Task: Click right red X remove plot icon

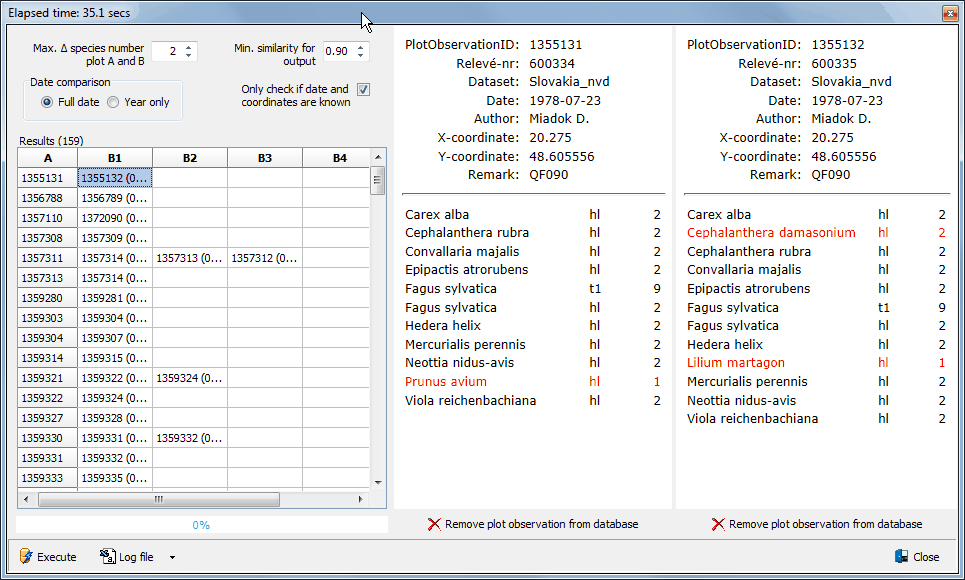Action: coord(718,524)
